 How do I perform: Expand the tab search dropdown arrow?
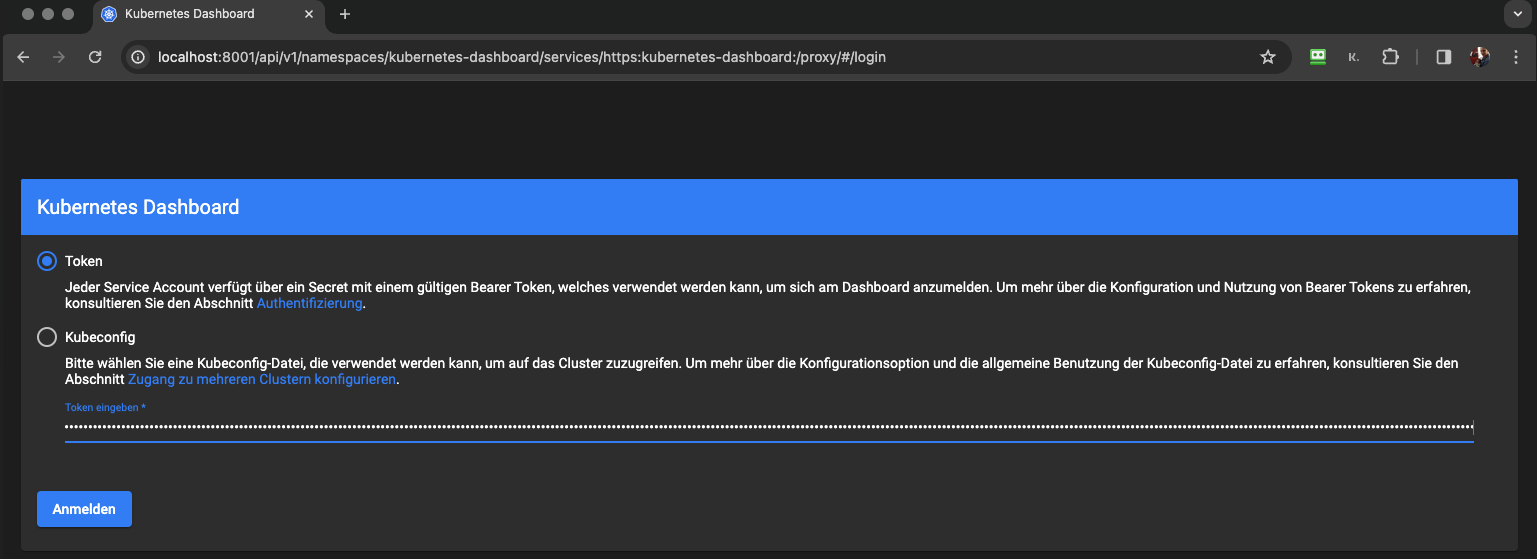tap(1518, 14)
